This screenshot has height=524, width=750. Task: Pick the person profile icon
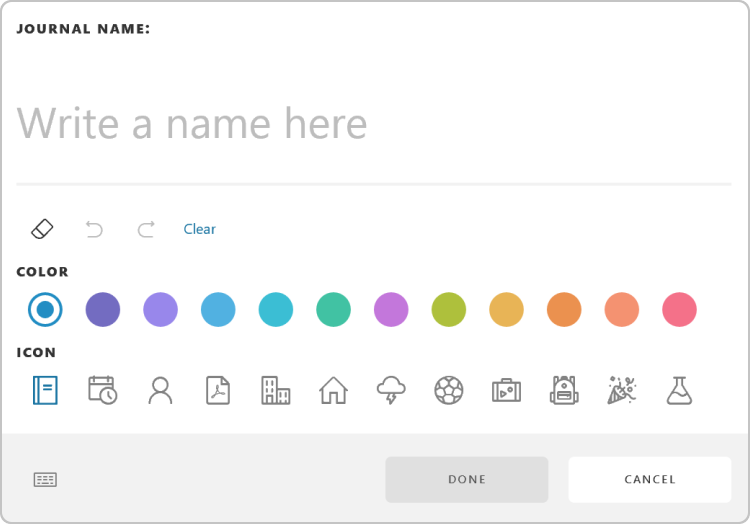point(160,390)
